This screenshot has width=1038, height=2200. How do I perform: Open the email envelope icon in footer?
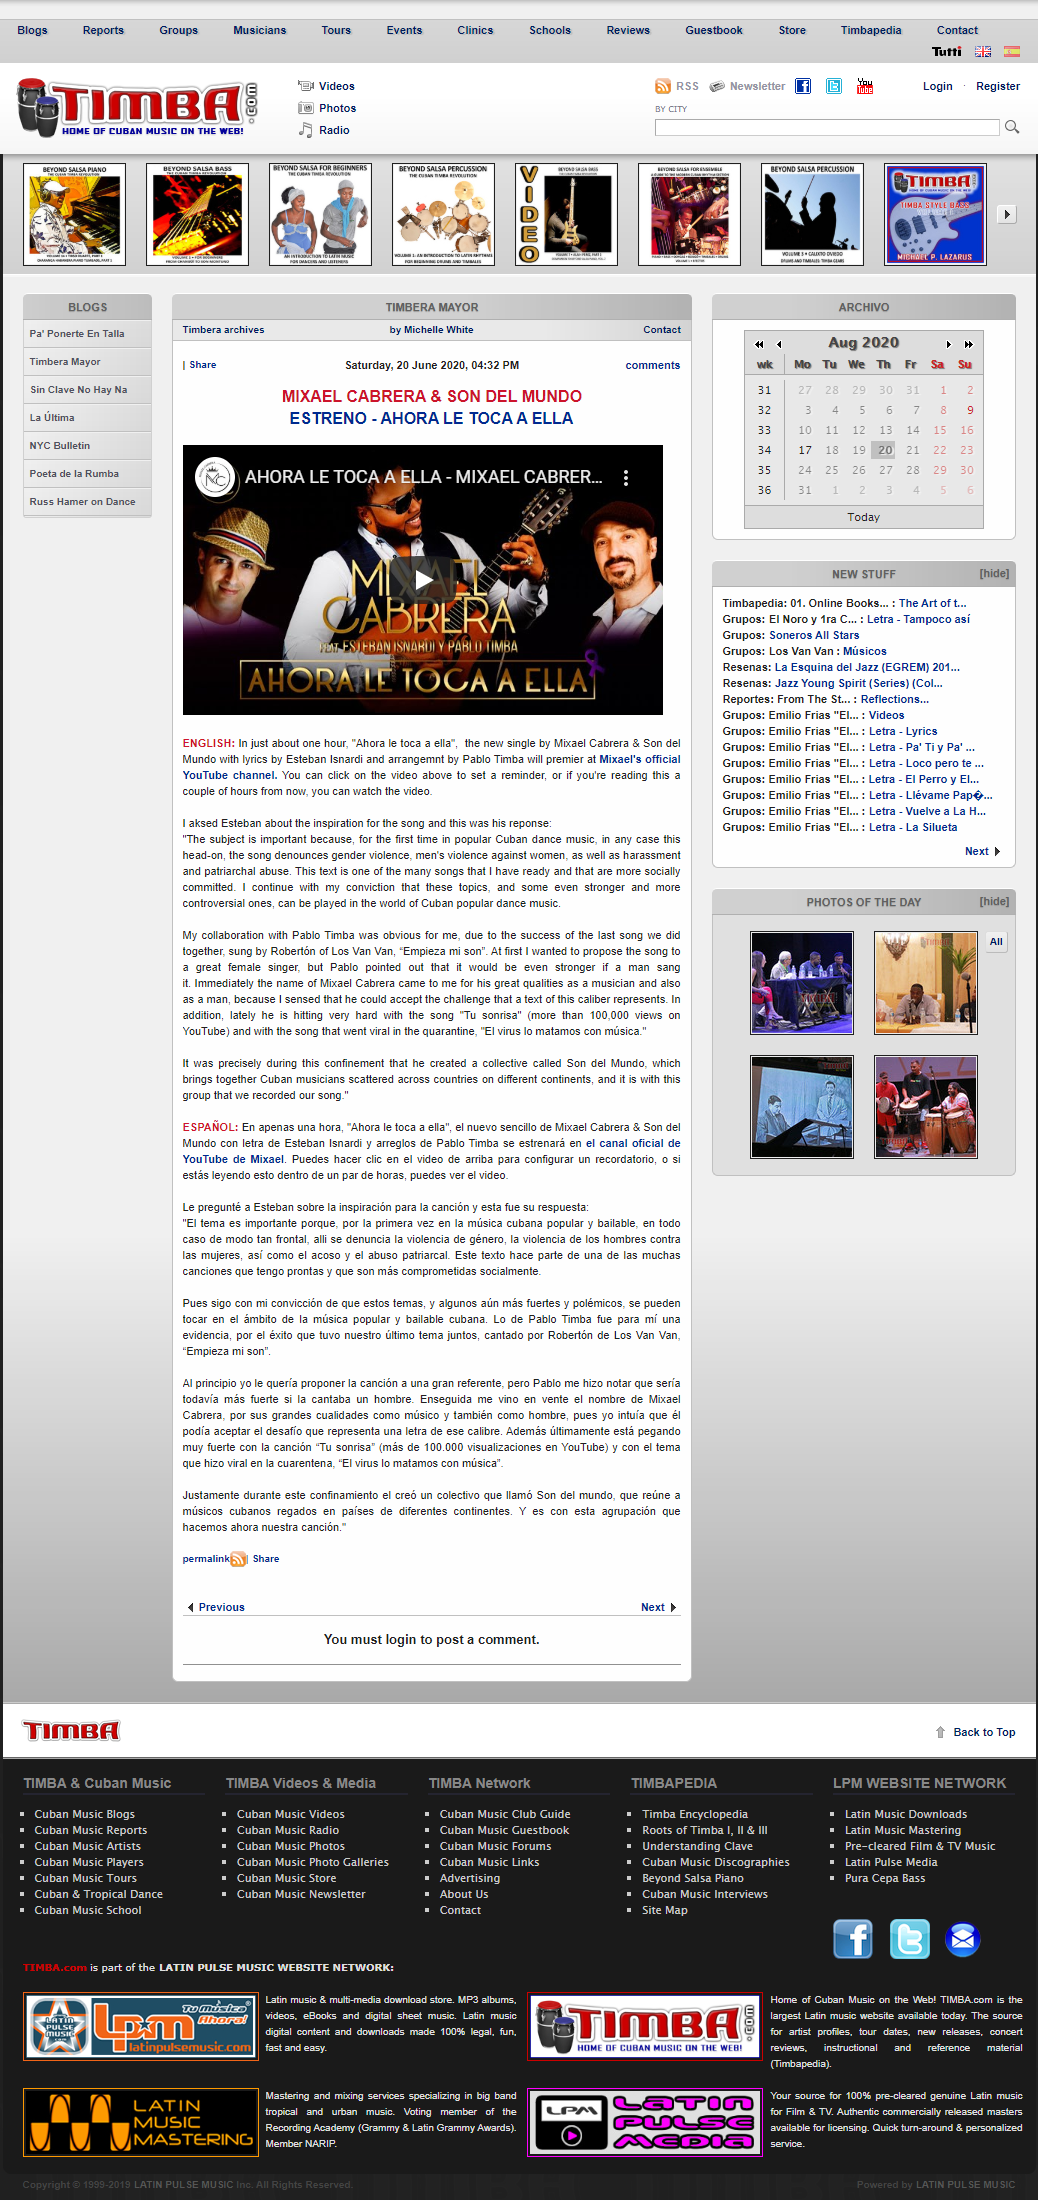[963, 1939]
